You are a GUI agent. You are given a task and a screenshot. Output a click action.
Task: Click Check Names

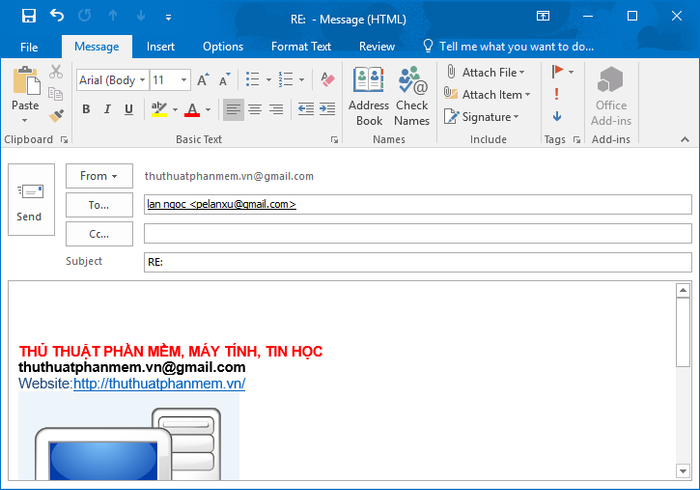point(412,96)
